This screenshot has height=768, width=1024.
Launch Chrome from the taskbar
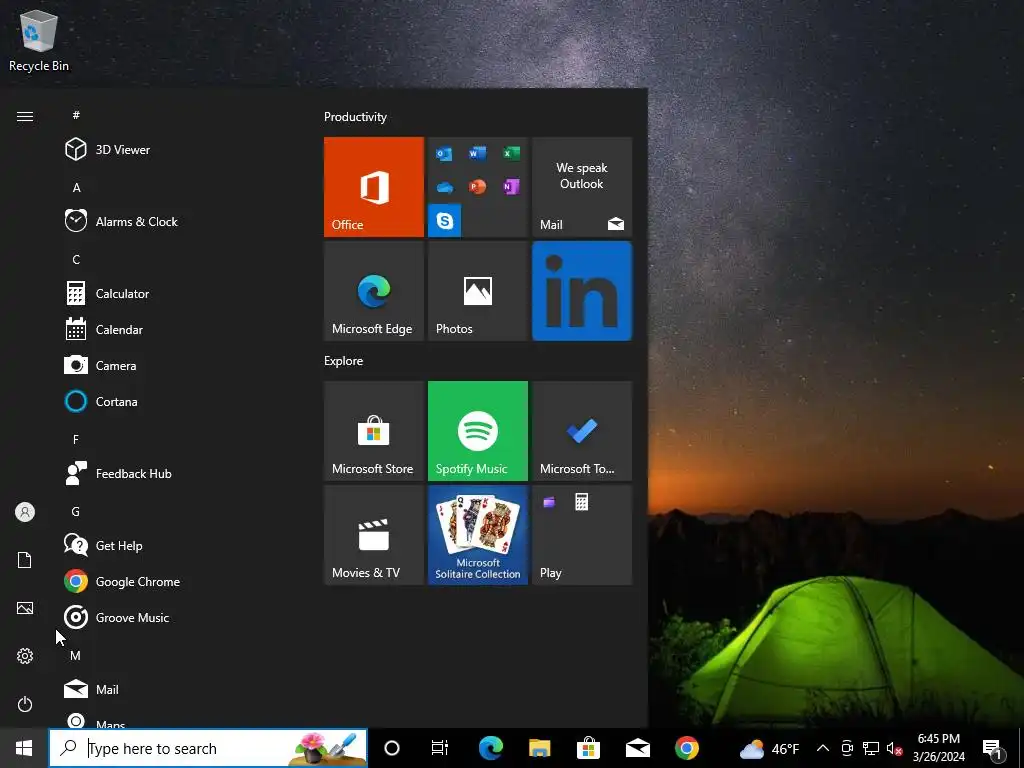click(686, 748)
